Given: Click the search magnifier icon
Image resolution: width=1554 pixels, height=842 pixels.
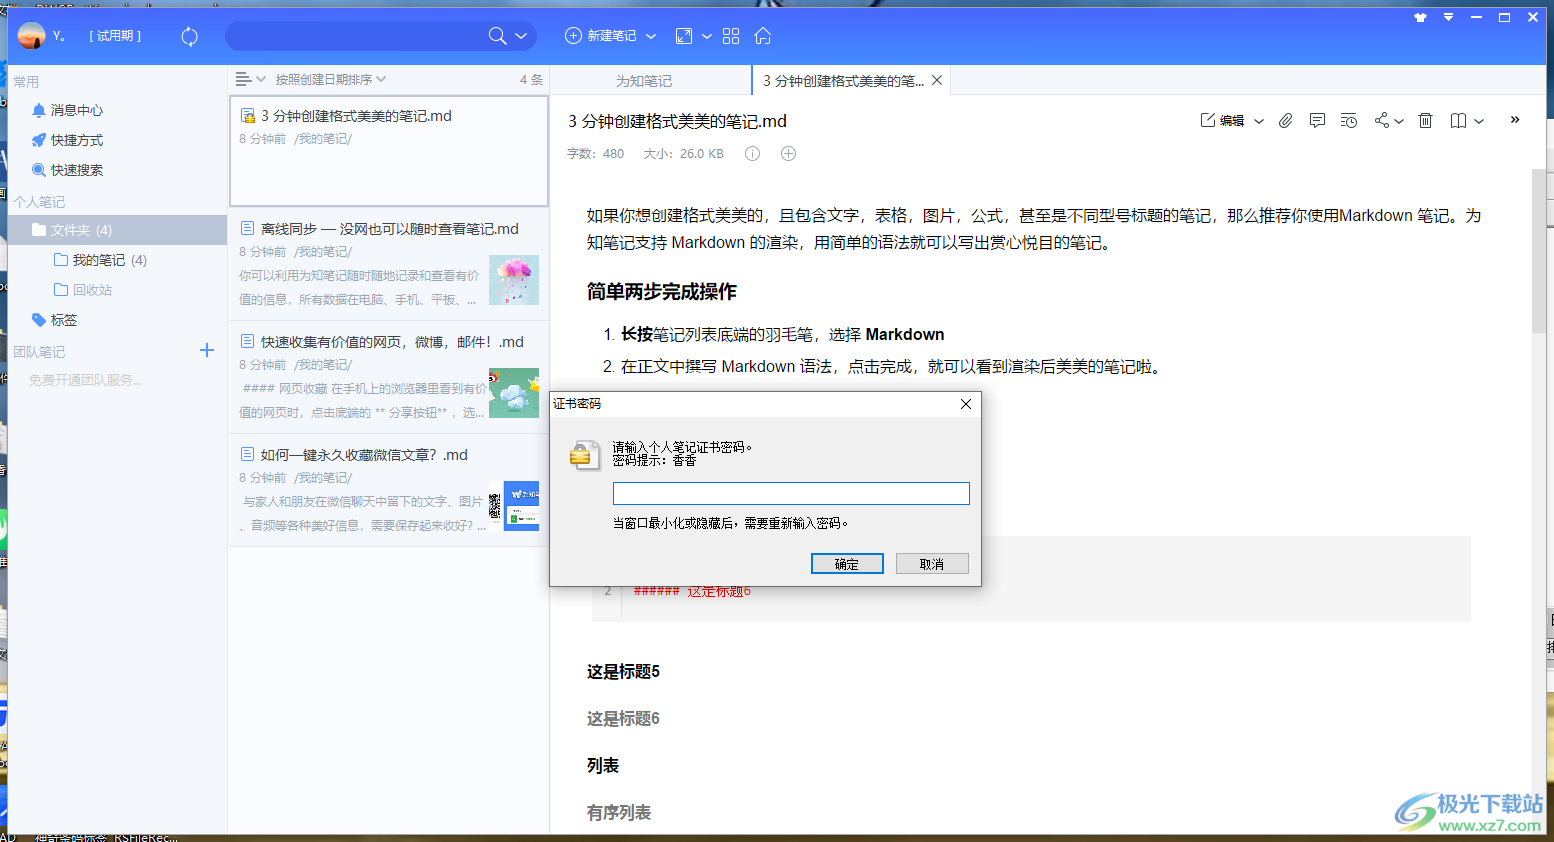Looking at the screenshot, I should (x=497, y=36).
